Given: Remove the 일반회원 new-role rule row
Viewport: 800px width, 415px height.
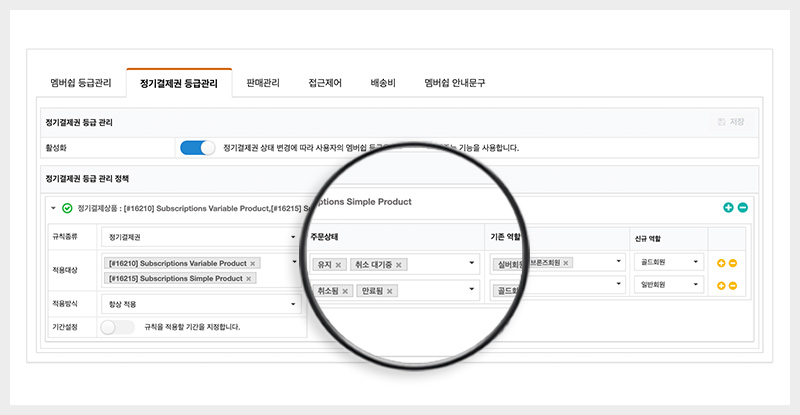Looking at the screenshot, I should pos(733,285).
